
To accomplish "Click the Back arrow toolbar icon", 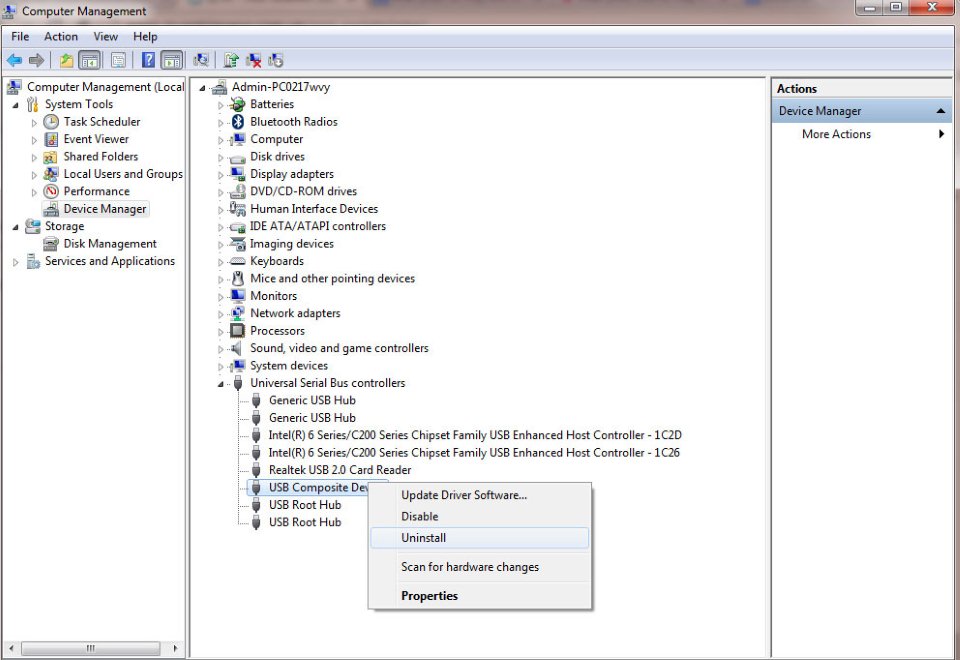I will tap(14, 60).
